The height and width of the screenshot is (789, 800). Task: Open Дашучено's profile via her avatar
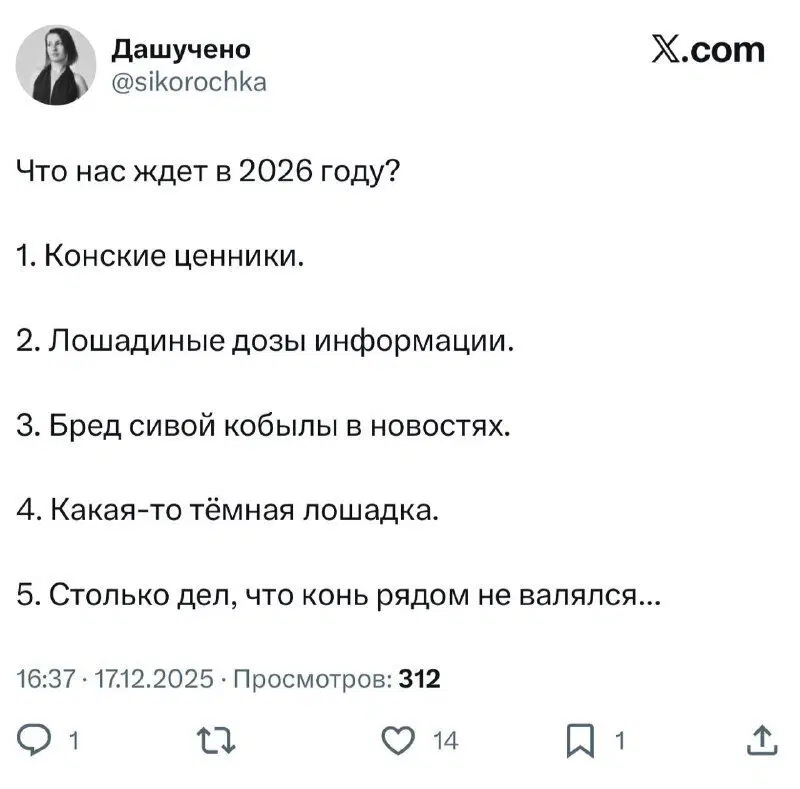tap(53, 66)
